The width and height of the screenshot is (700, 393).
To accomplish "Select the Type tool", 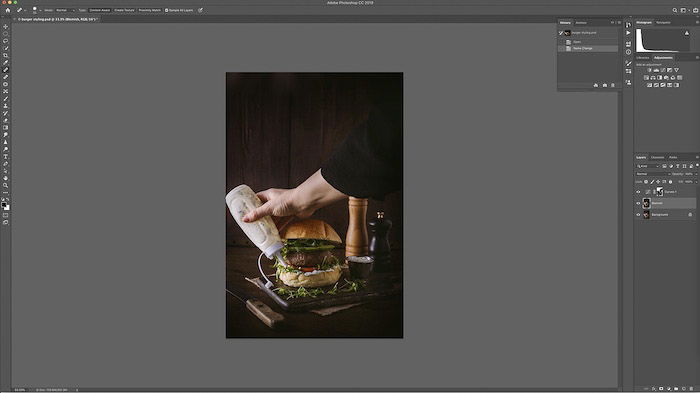I will tap(5, 156).
